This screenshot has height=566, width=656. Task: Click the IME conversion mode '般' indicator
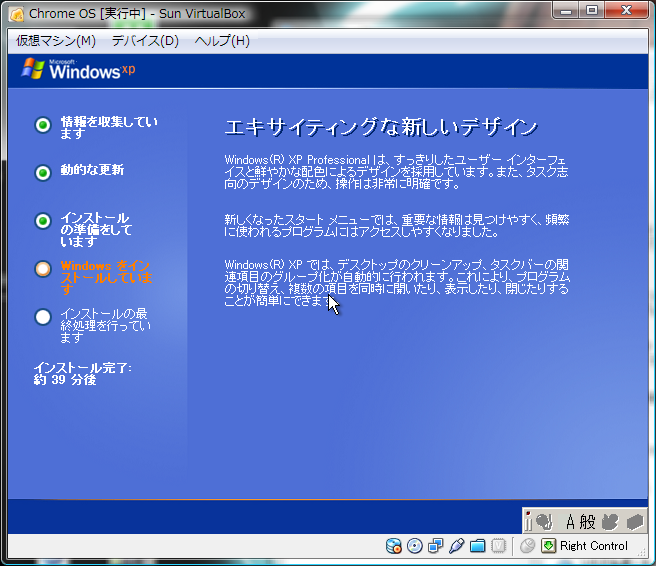tap(587, 522)
